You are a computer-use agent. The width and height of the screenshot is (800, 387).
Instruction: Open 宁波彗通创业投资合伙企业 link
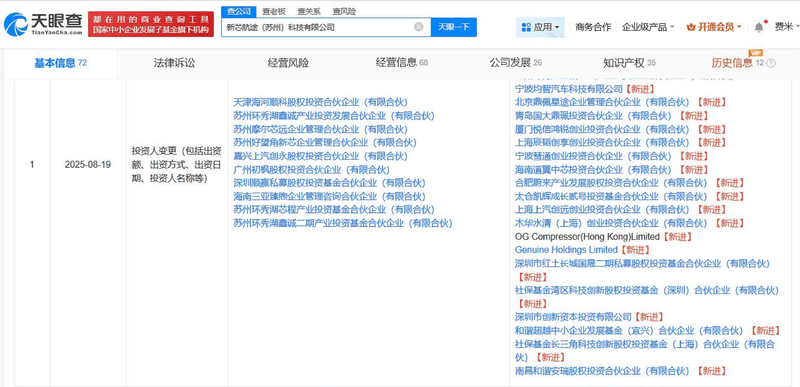click(x=593, y=156)
